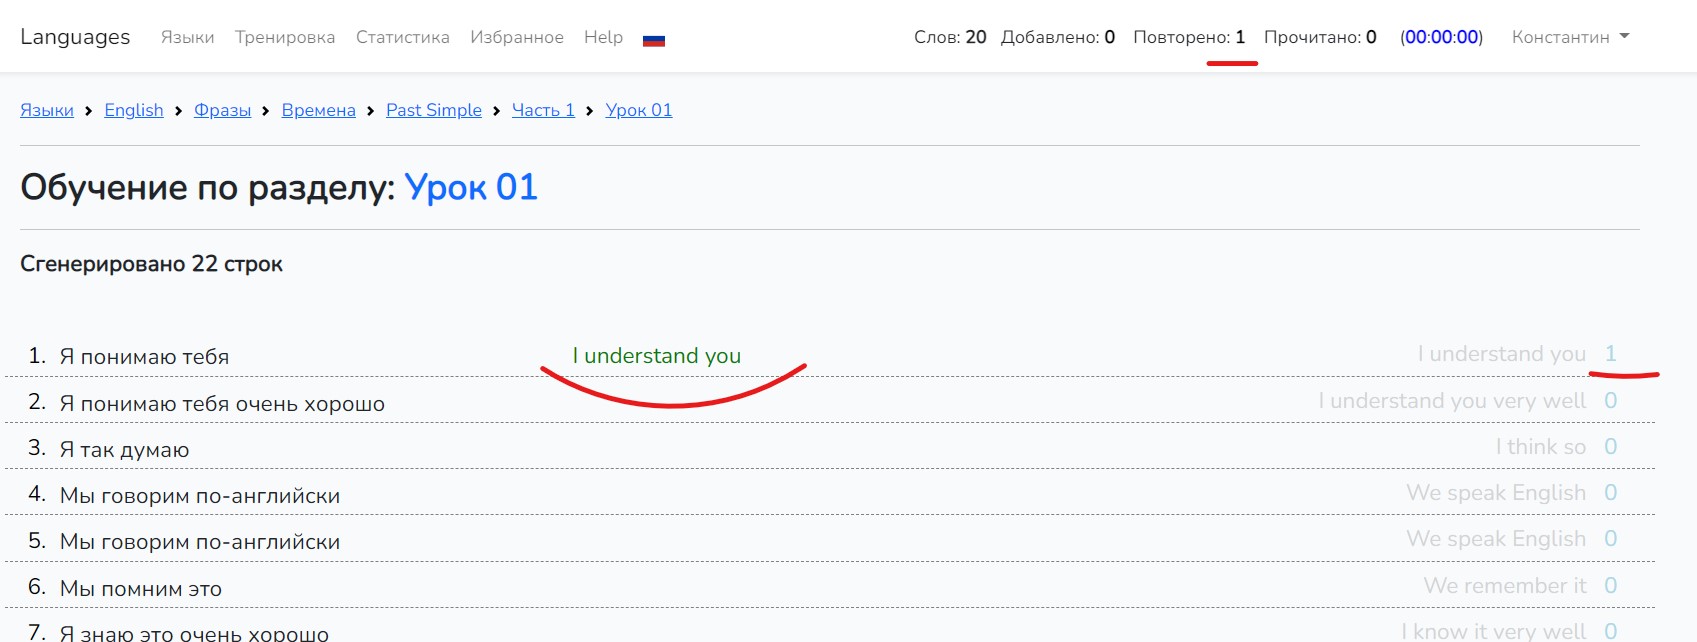1697x642 pixels.
Task: Click the Help menu item
Action: [603, 37]
